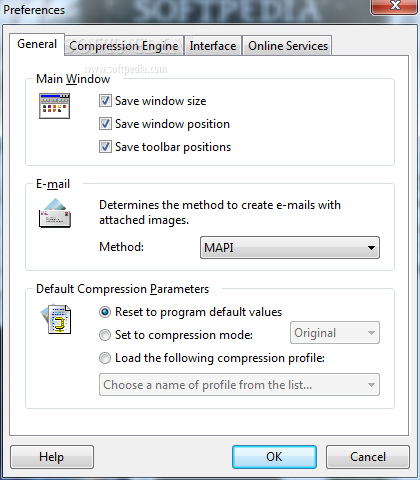Disable Save toolbar positions

[105, 147]
